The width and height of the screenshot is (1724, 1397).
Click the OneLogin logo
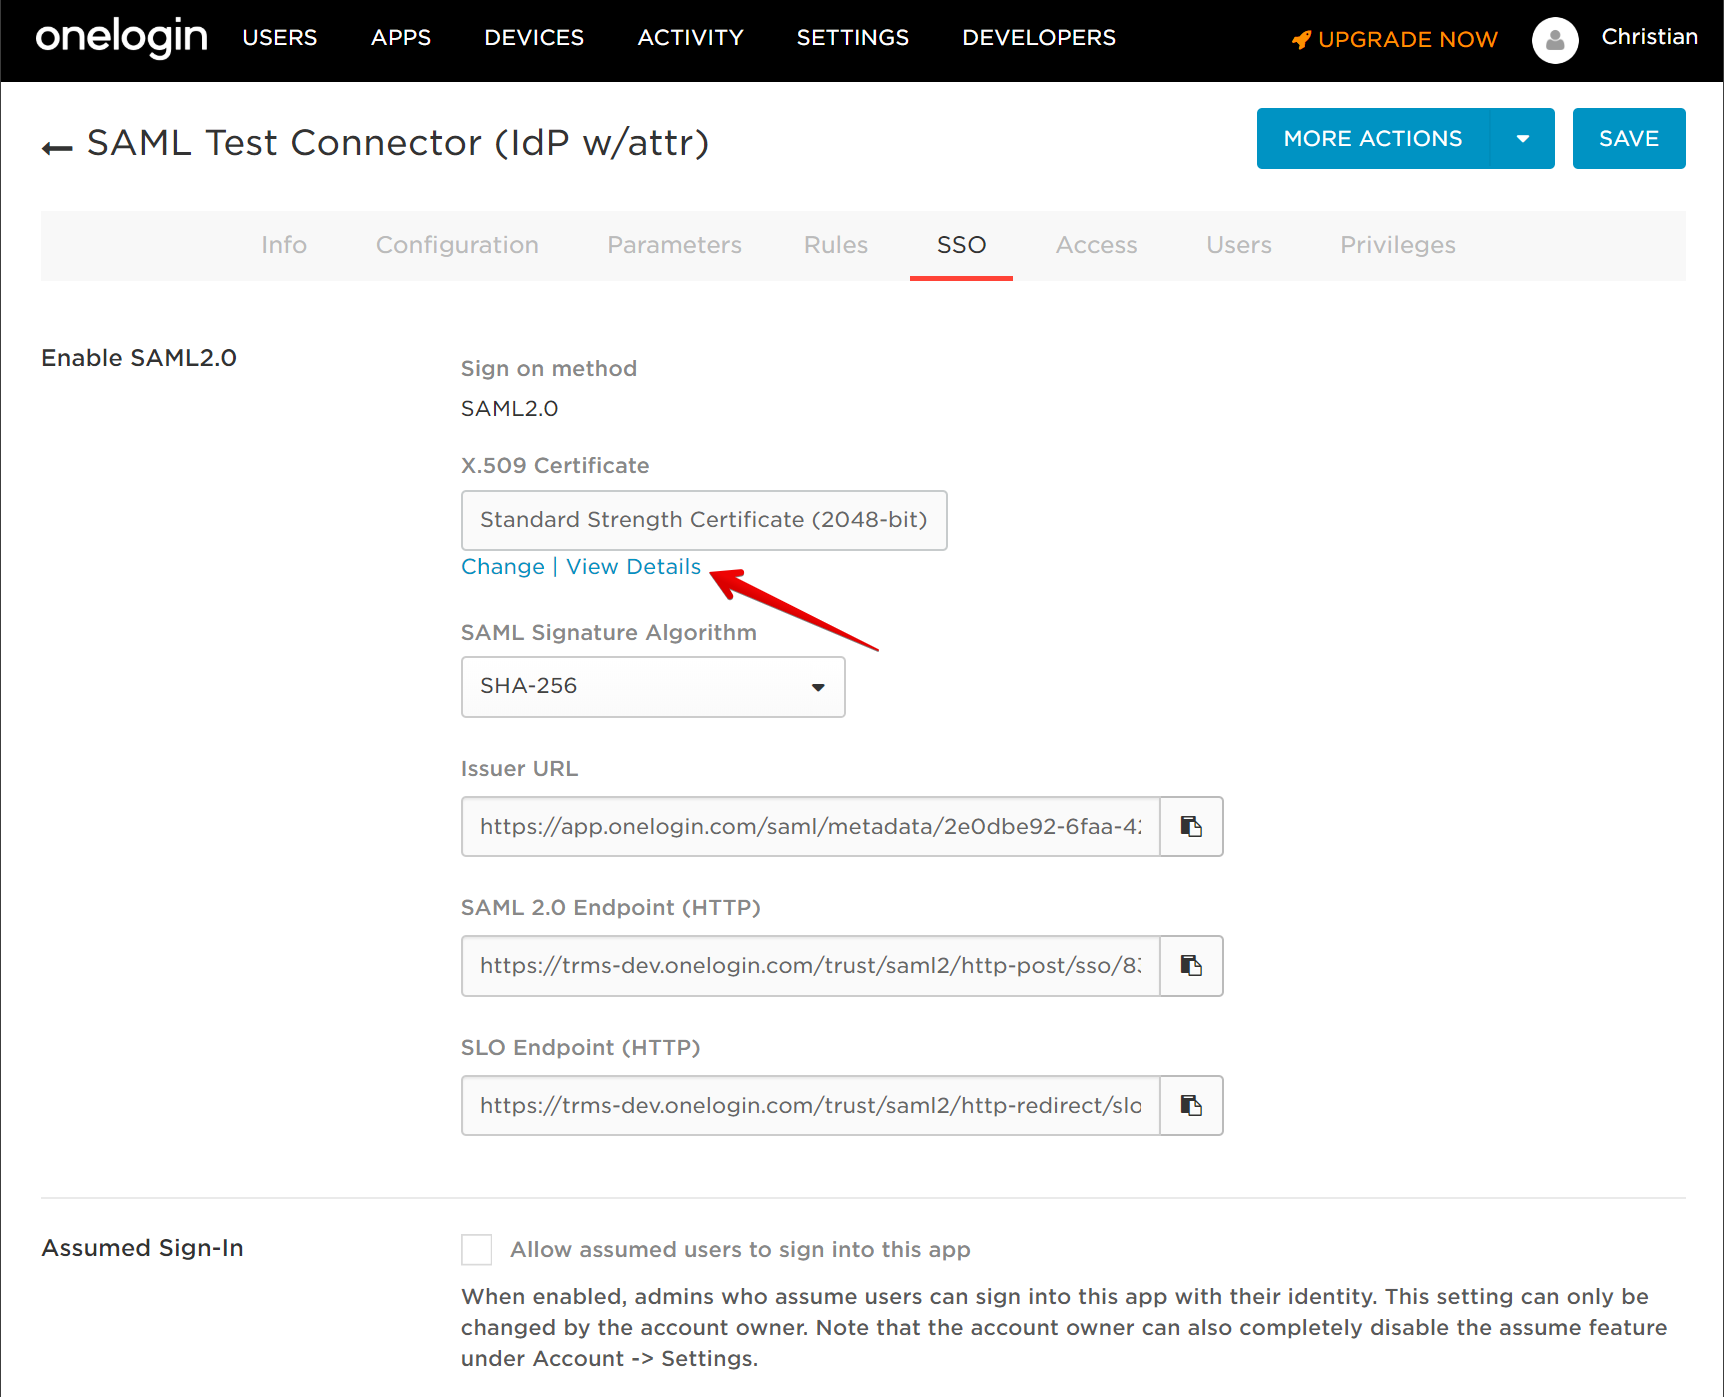tap(121, 38)
